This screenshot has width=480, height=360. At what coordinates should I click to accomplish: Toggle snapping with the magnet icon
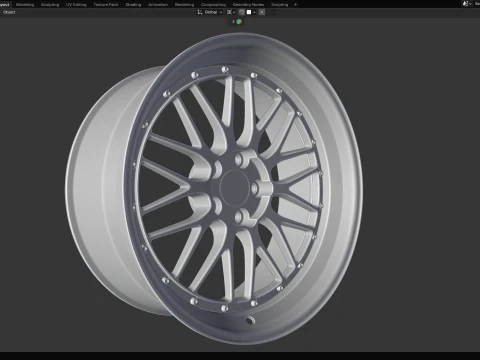[242, 12]
